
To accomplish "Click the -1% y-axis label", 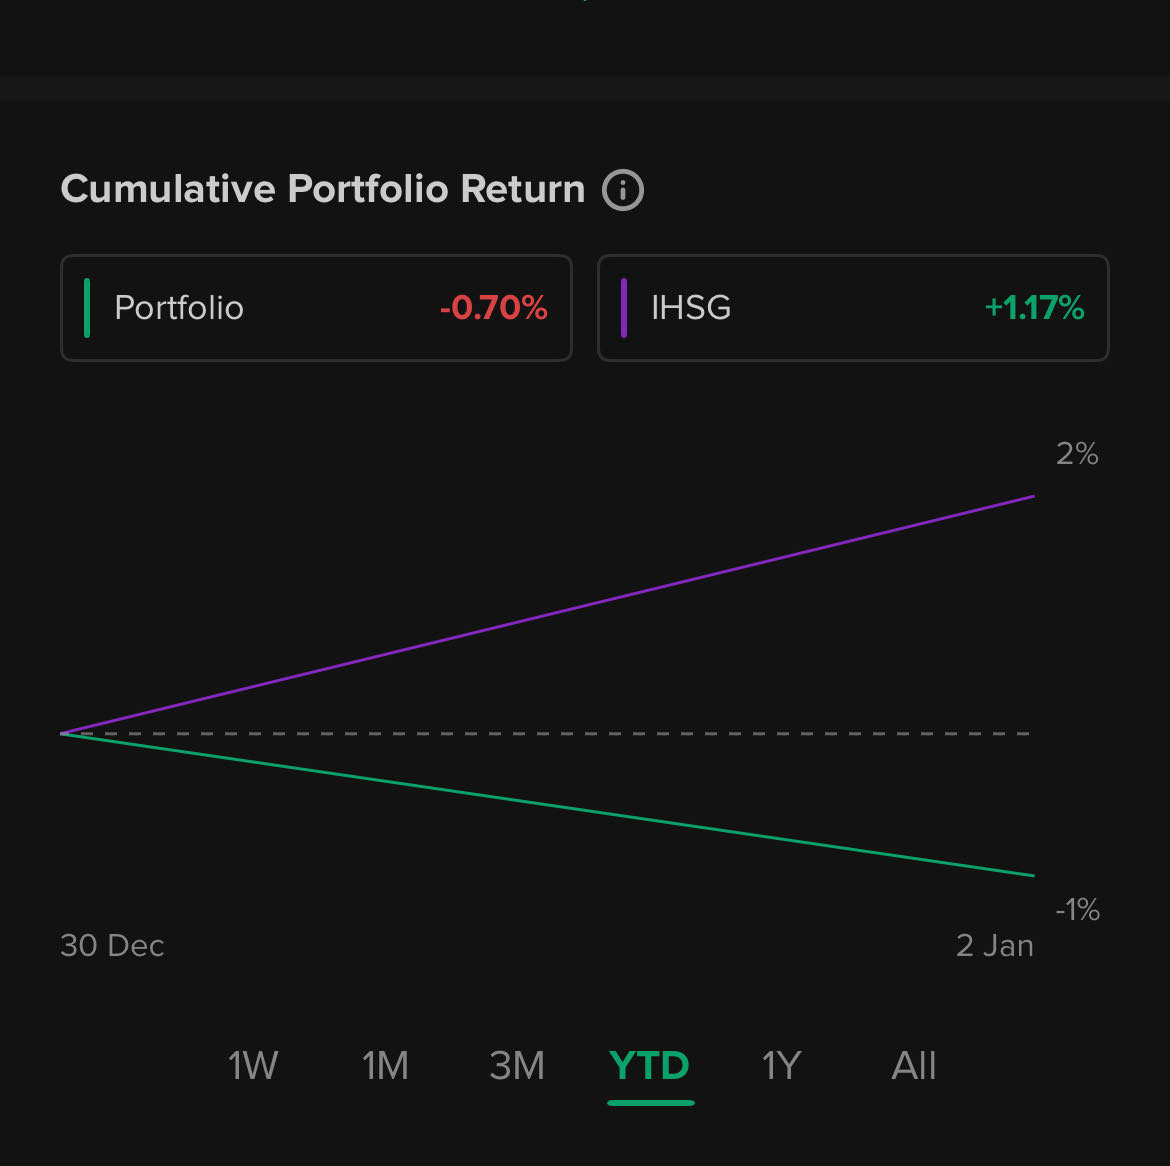I will click(x=1077, y=910).
